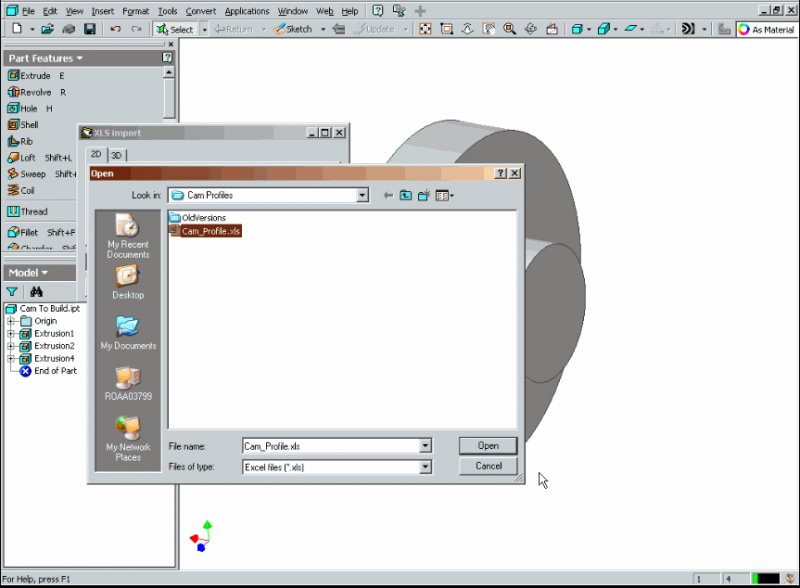Open My Recent Documents location
The image size is (800, 588).
[128, 236]
